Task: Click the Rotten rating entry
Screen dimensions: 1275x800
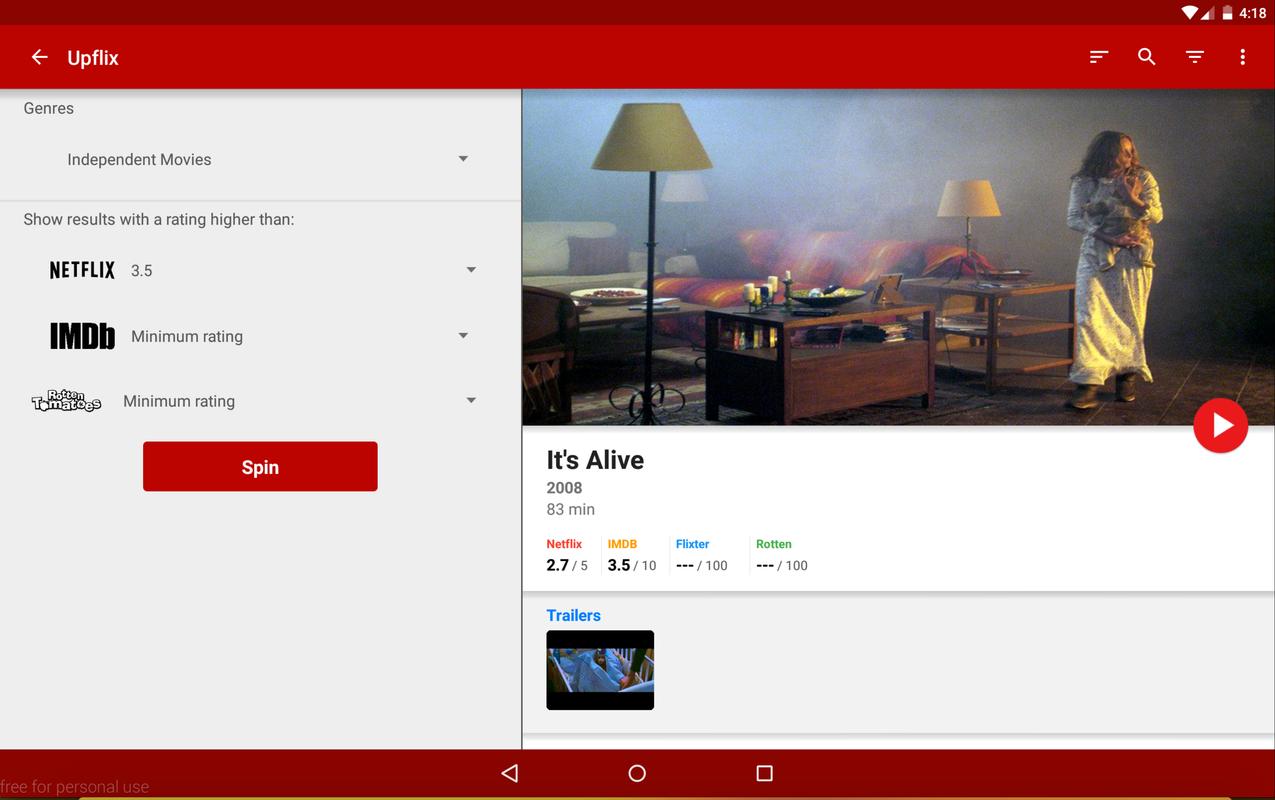Action: pyautogui.click(x=782, y=555)
